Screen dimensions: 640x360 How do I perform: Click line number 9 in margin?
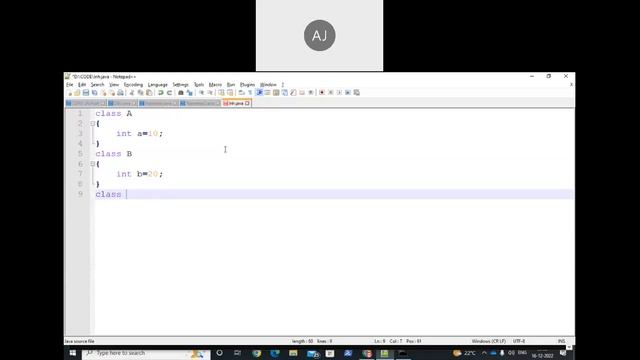click(x=80, y=194)
